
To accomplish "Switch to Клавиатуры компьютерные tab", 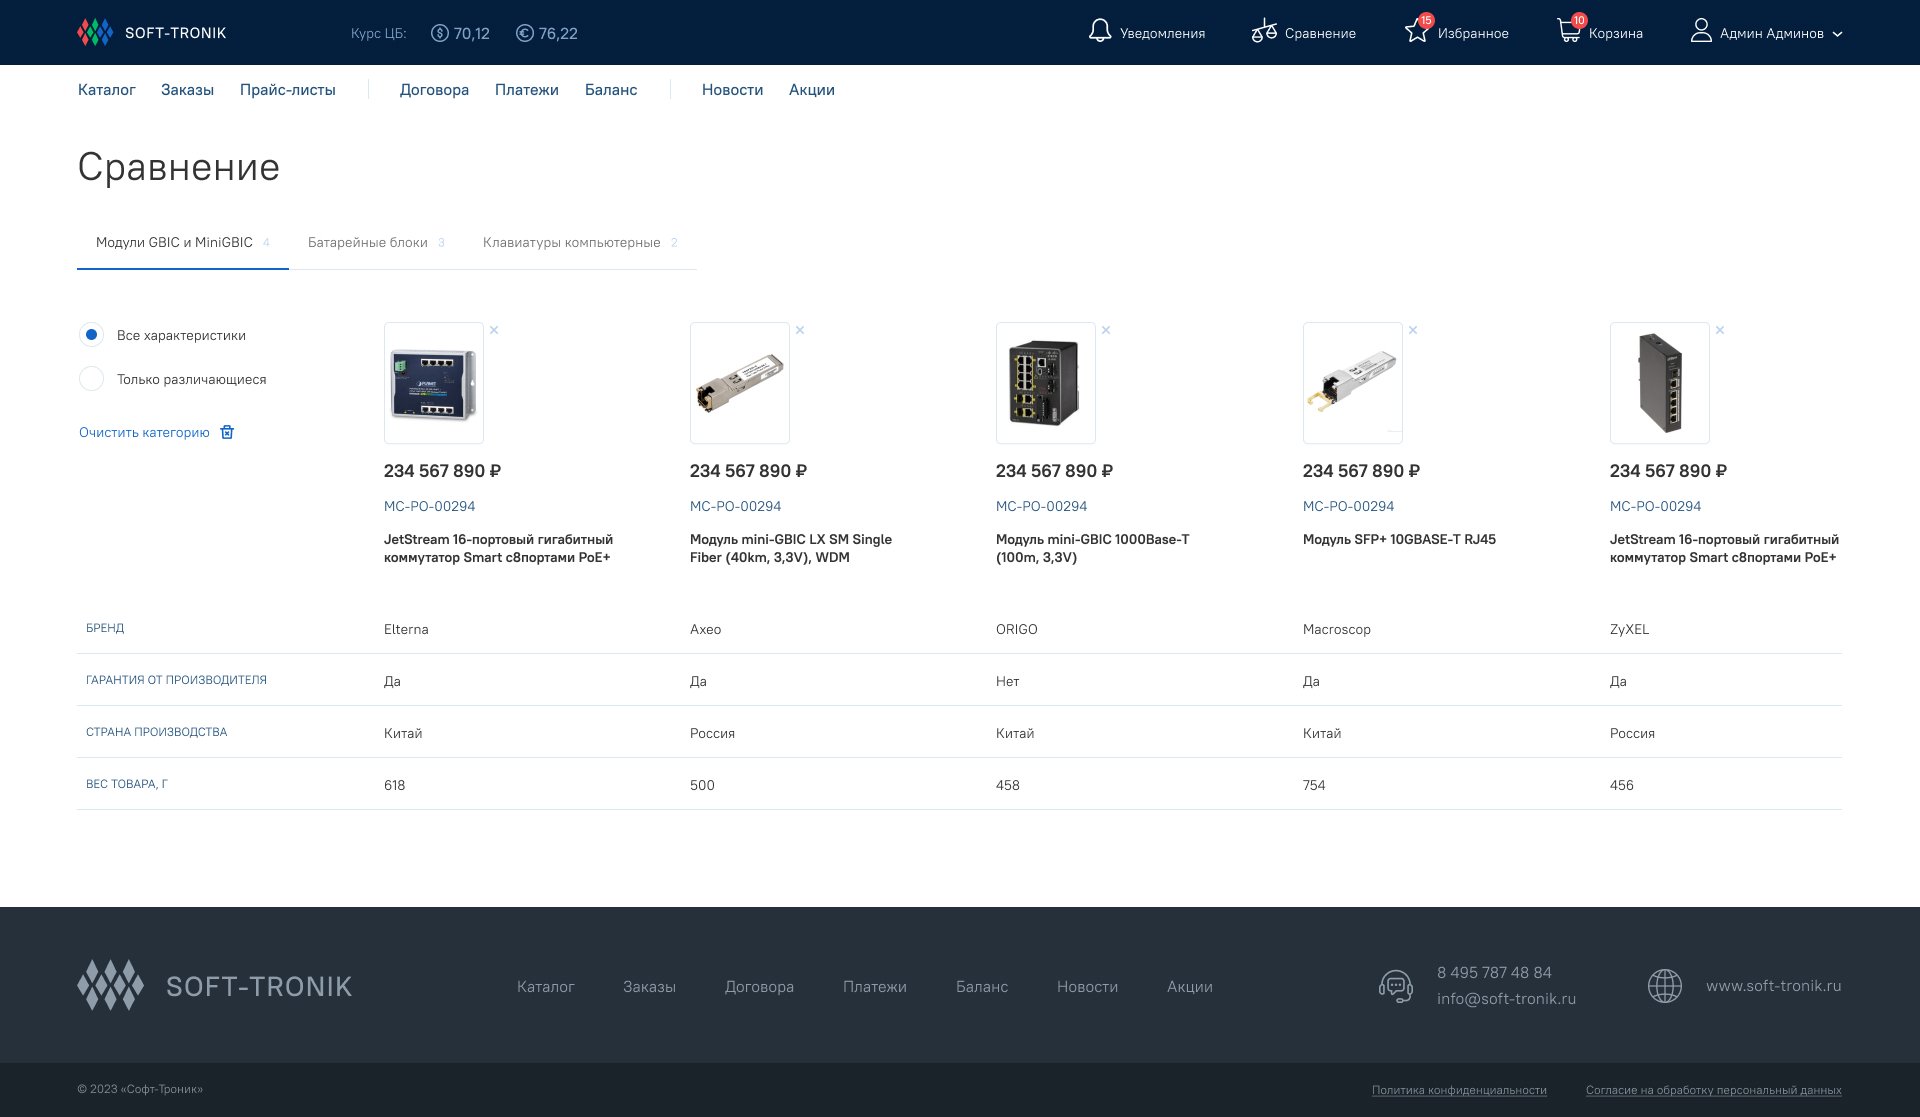I will (x=571, y=243).
